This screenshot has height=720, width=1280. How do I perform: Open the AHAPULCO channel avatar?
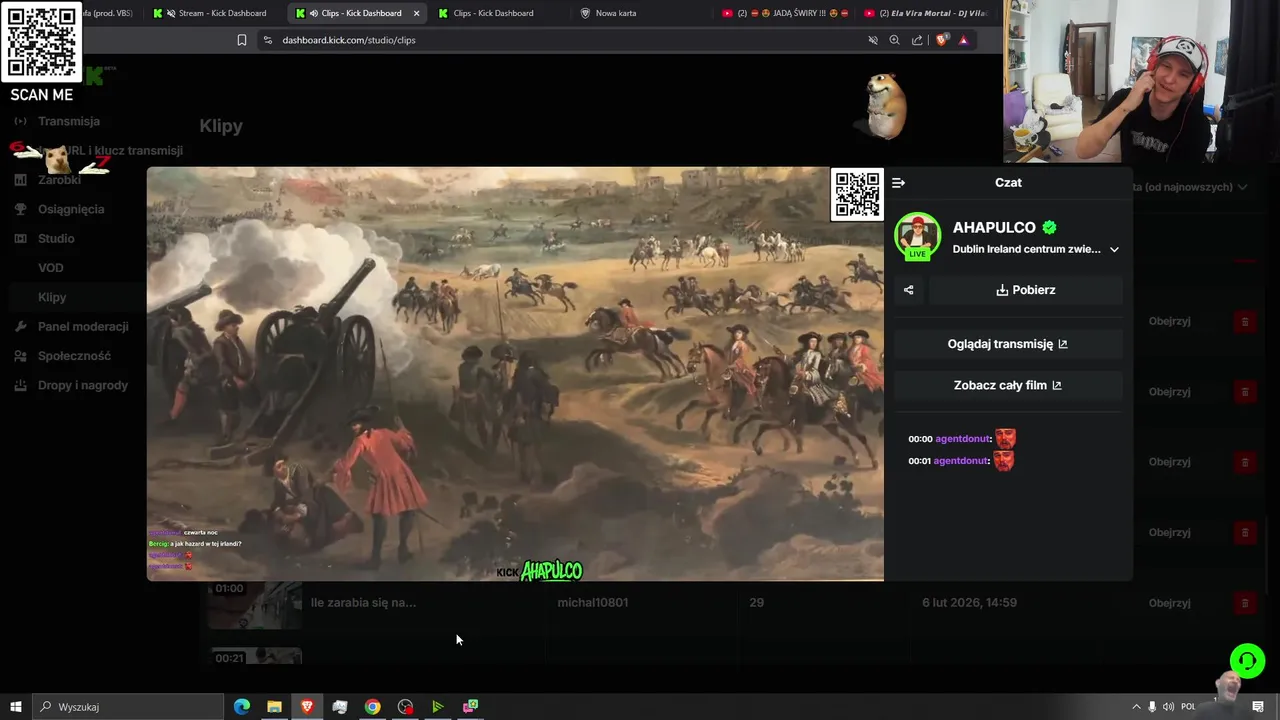(x=917, y=236)
